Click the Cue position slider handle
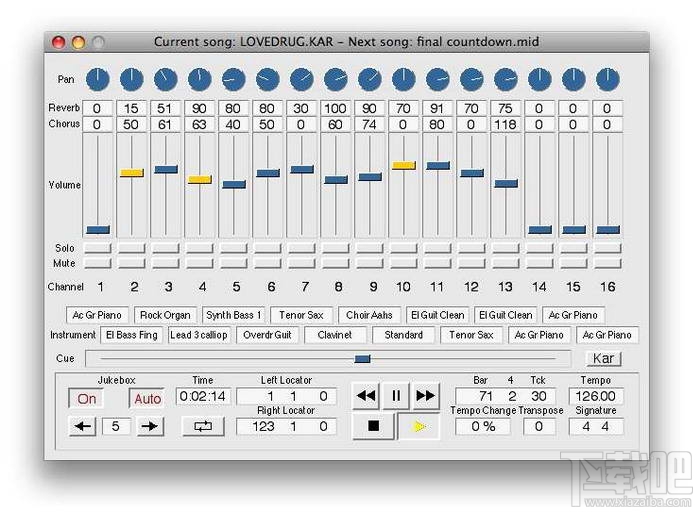The height and width of the screenshot is (512, 700). click(363, 358)
